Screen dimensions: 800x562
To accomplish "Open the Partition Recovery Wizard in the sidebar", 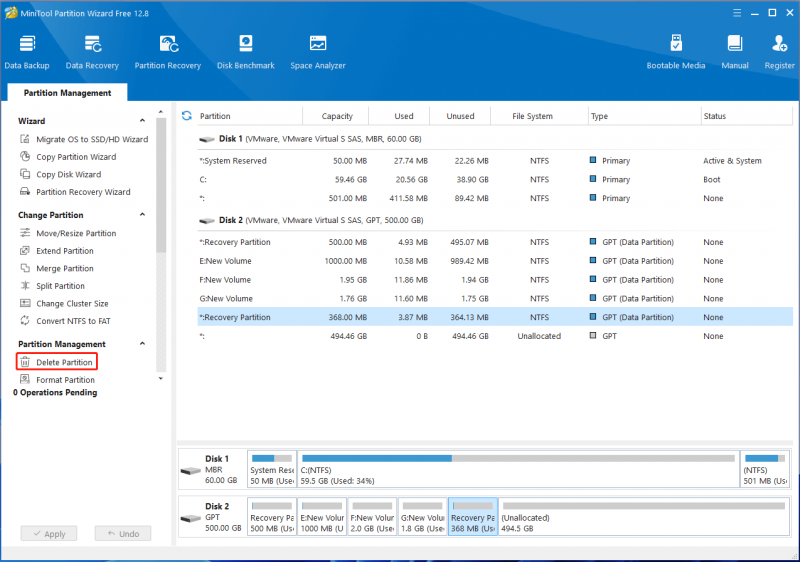I will coord(76,192).
